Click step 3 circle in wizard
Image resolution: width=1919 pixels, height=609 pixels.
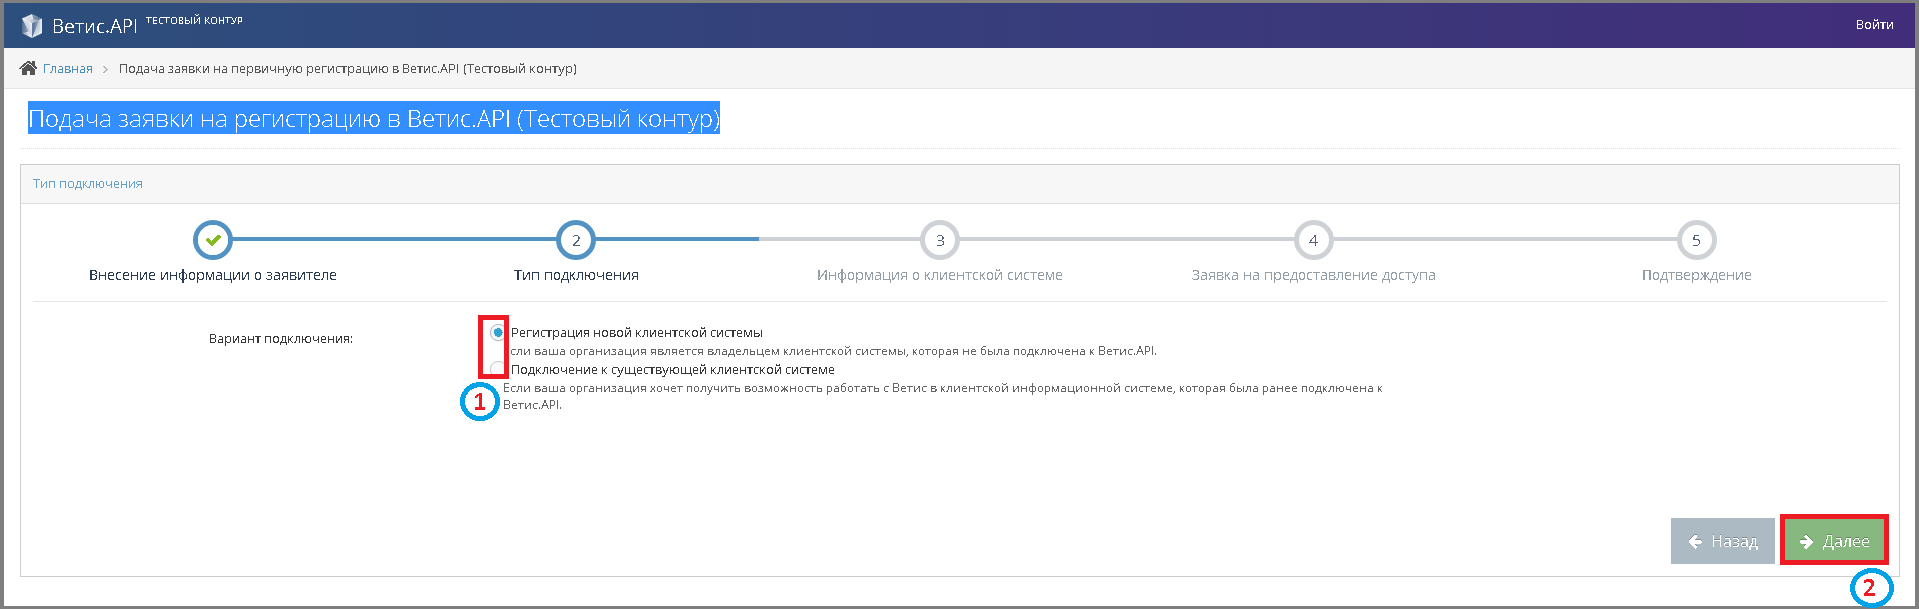point(940,240)
